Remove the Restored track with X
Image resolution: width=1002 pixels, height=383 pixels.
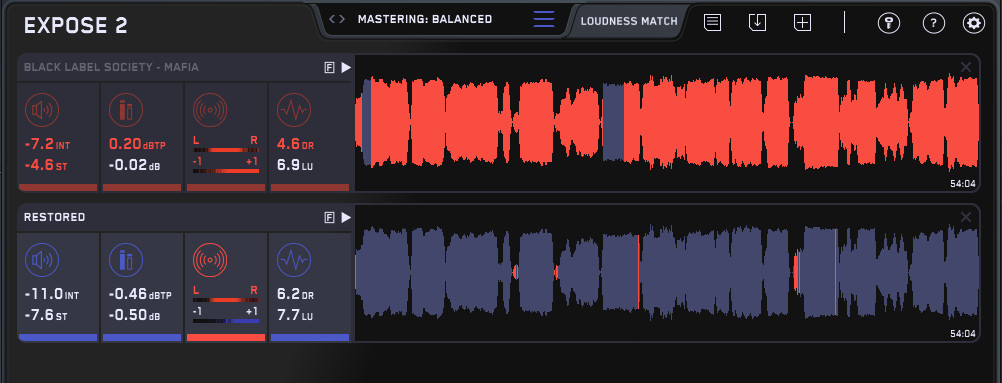tap(966, 217)
